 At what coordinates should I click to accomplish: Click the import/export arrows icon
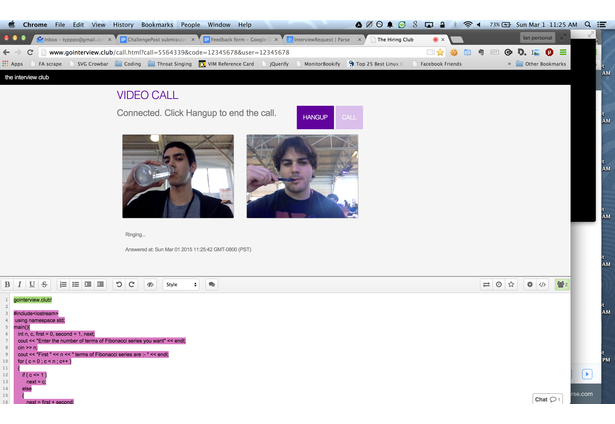[486, 284]
